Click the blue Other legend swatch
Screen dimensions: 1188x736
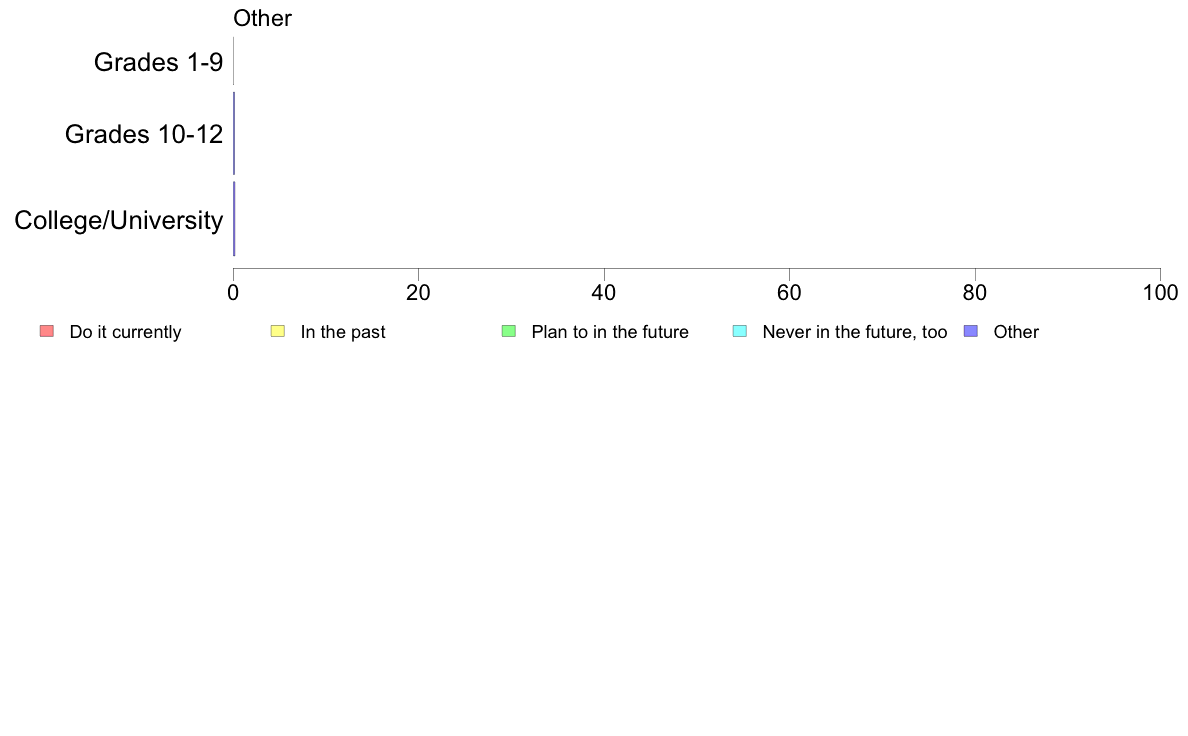pyautogui.click(x=971, y=331)
